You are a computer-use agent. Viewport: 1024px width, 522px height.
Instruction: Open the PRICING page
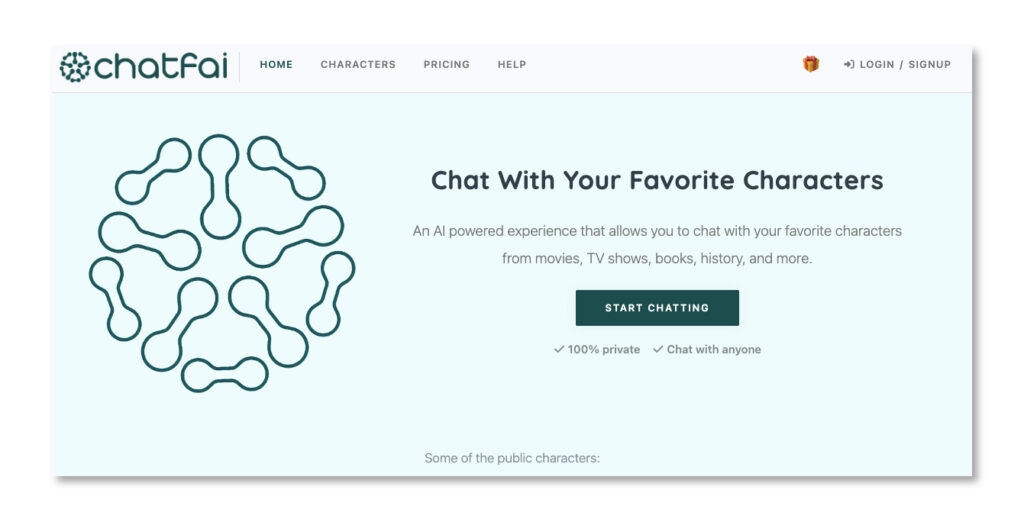pos(446,65)
